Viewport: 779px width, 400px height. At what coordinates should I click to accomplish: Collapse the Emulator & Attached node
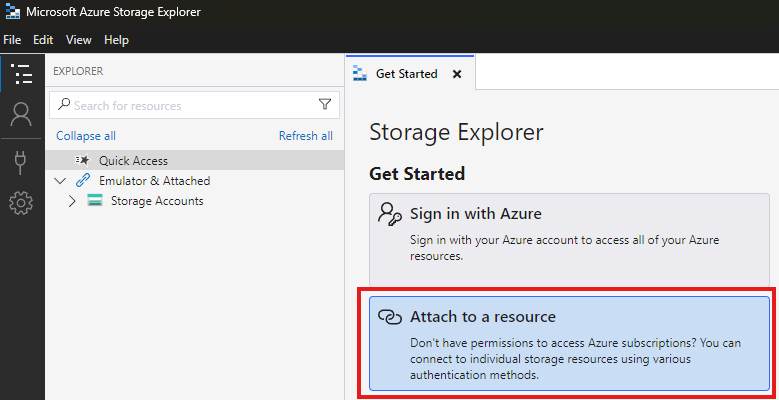pyautogui.click(x=60, y=181)
